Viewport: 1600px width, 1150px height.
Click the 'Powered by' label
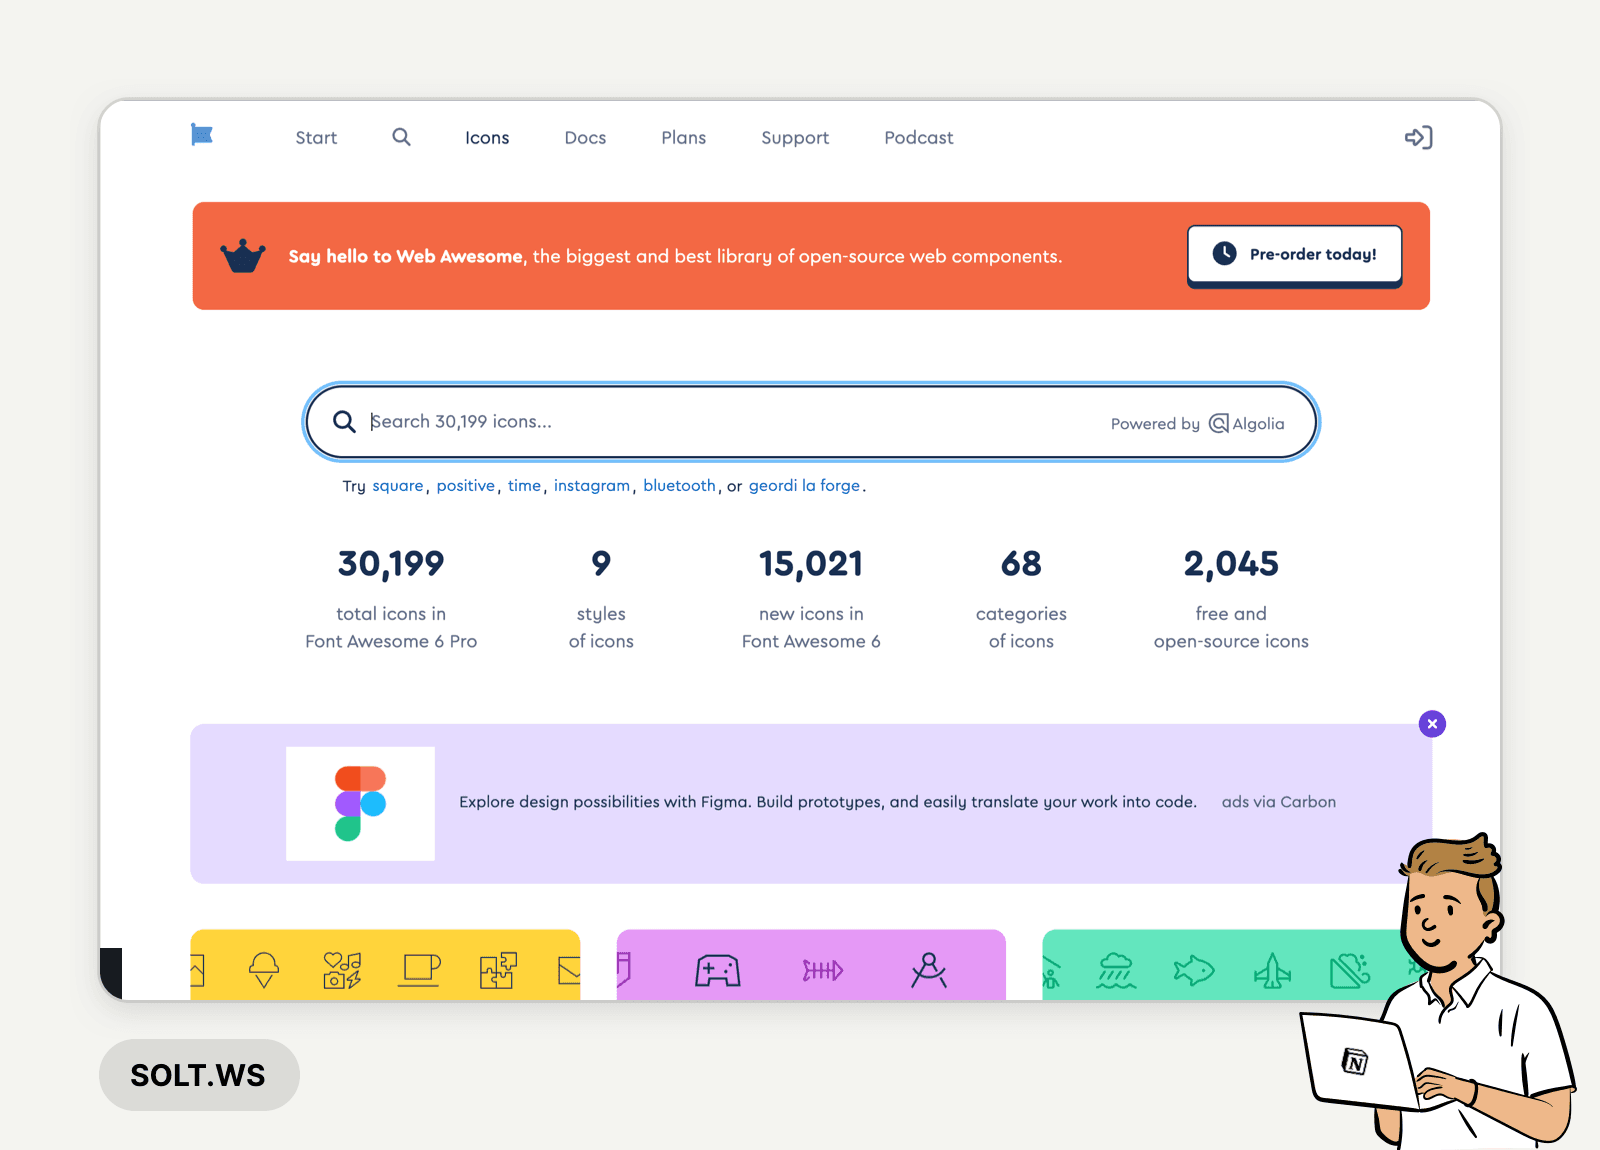[x=1155, y=424]
